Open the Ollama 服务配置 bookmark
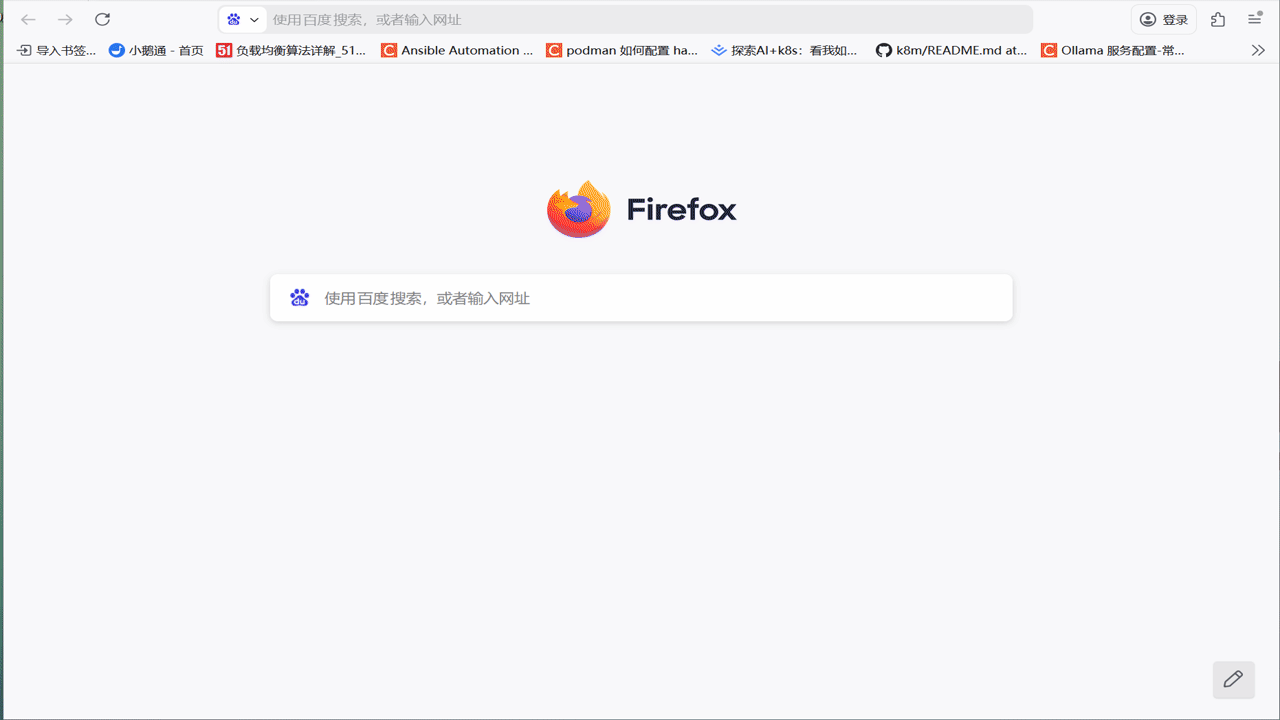 1113,50
